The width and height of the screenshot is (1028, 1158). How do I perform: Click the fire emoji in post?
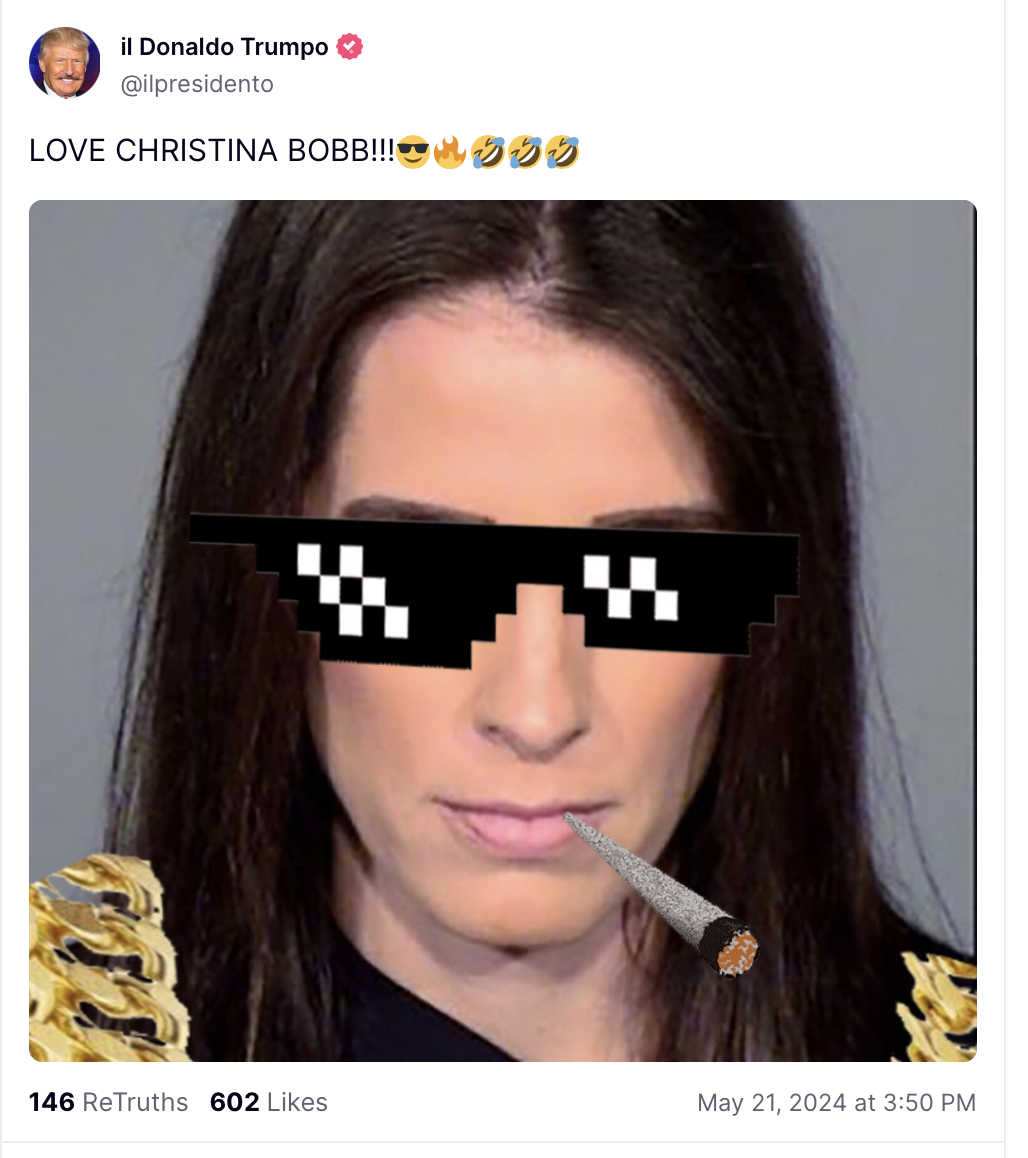[450, 152]
